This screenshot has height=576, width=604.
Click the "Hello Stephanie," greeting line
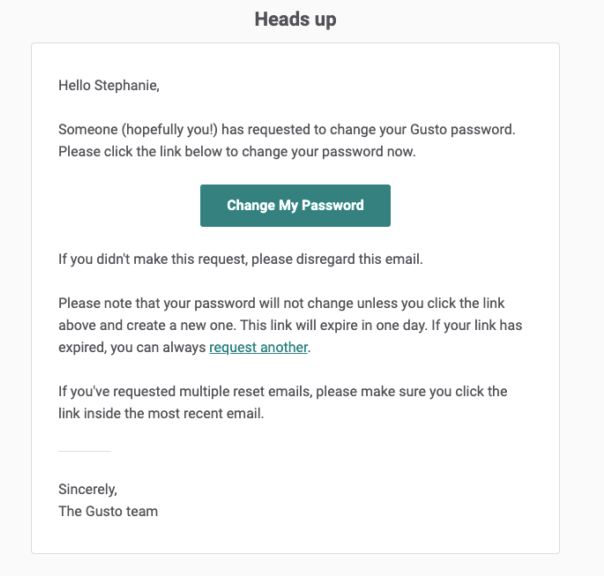(109, 85)
